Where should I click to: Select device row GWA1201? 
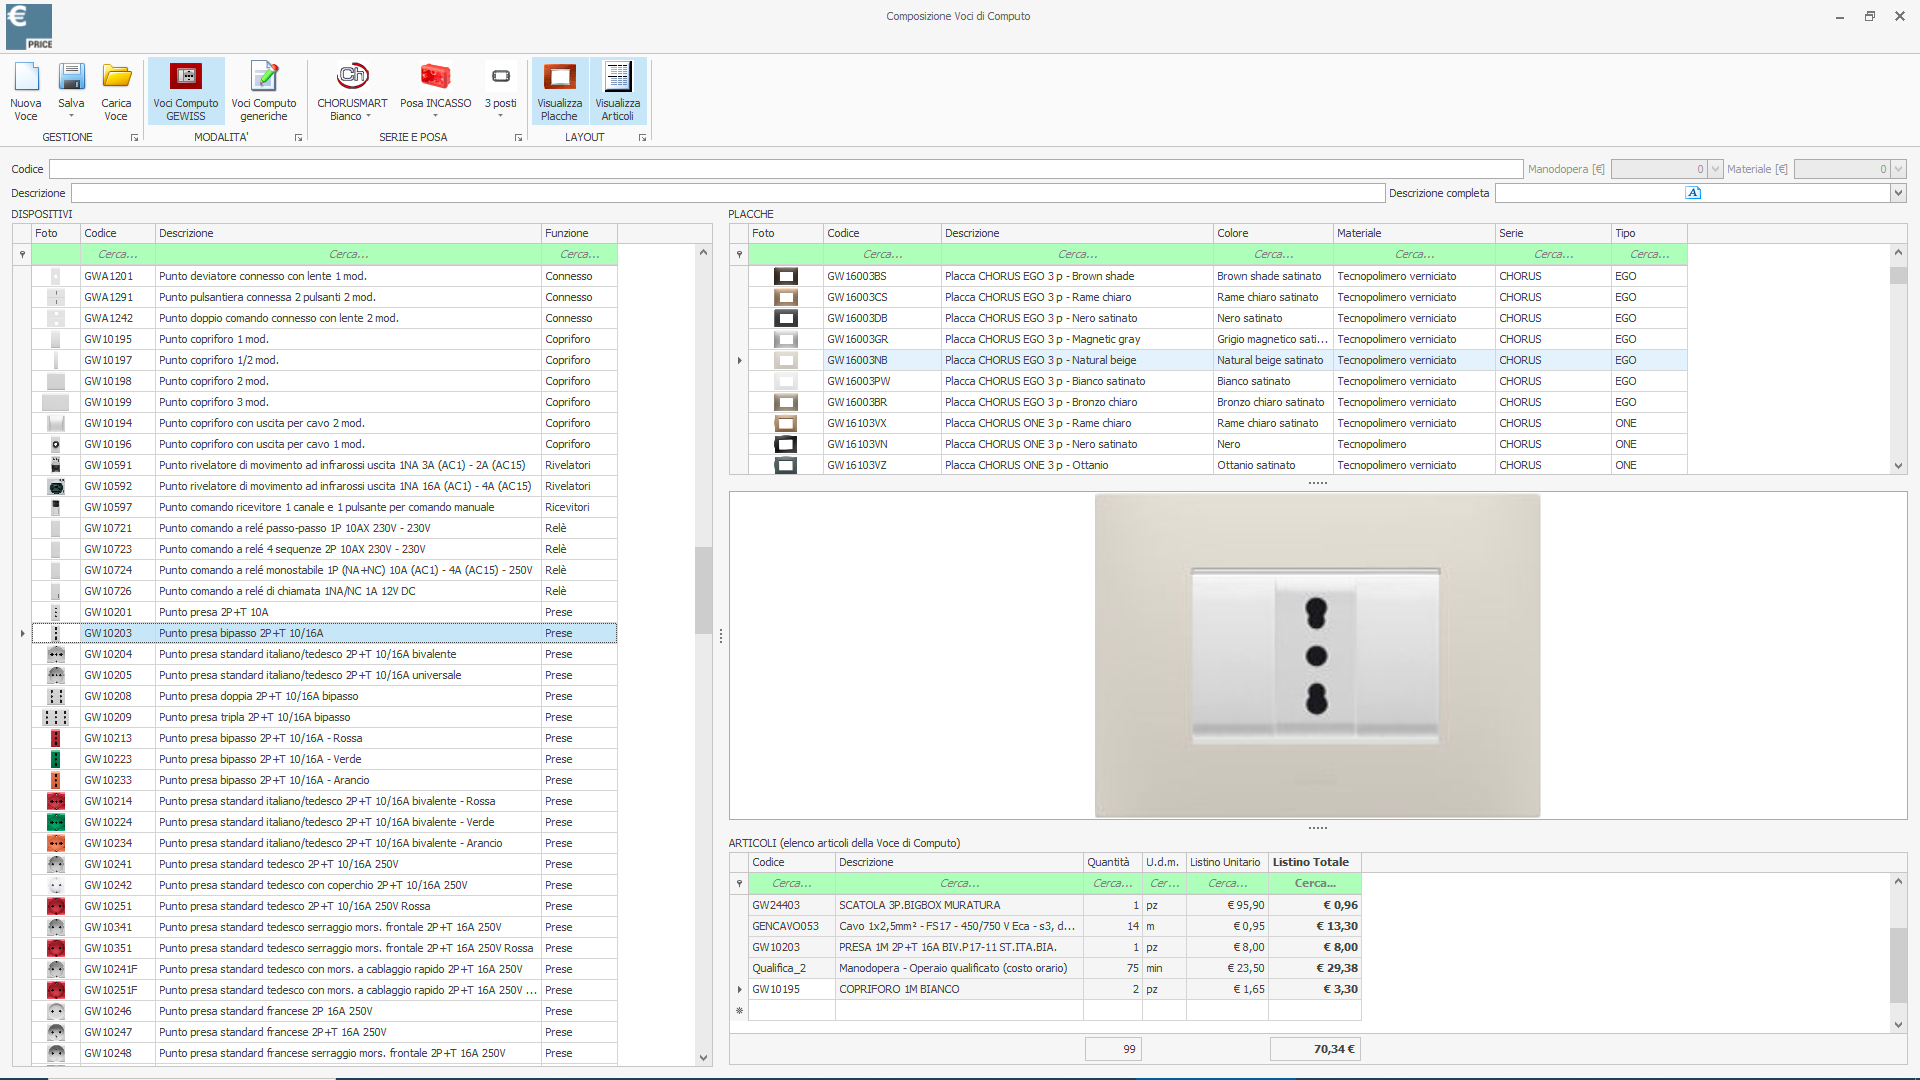[x=324, y=276]
